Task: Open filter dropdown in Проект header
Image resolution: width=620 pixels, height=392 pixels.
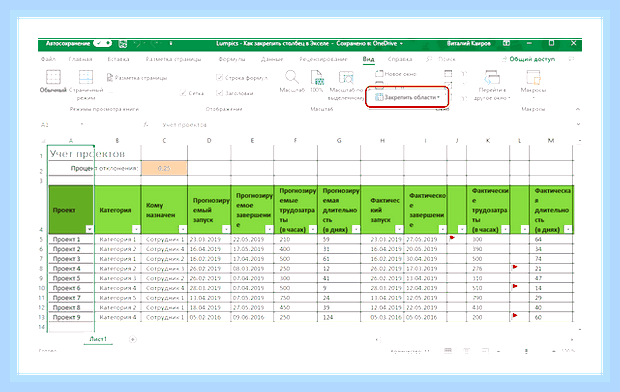Action: [89, 229]
